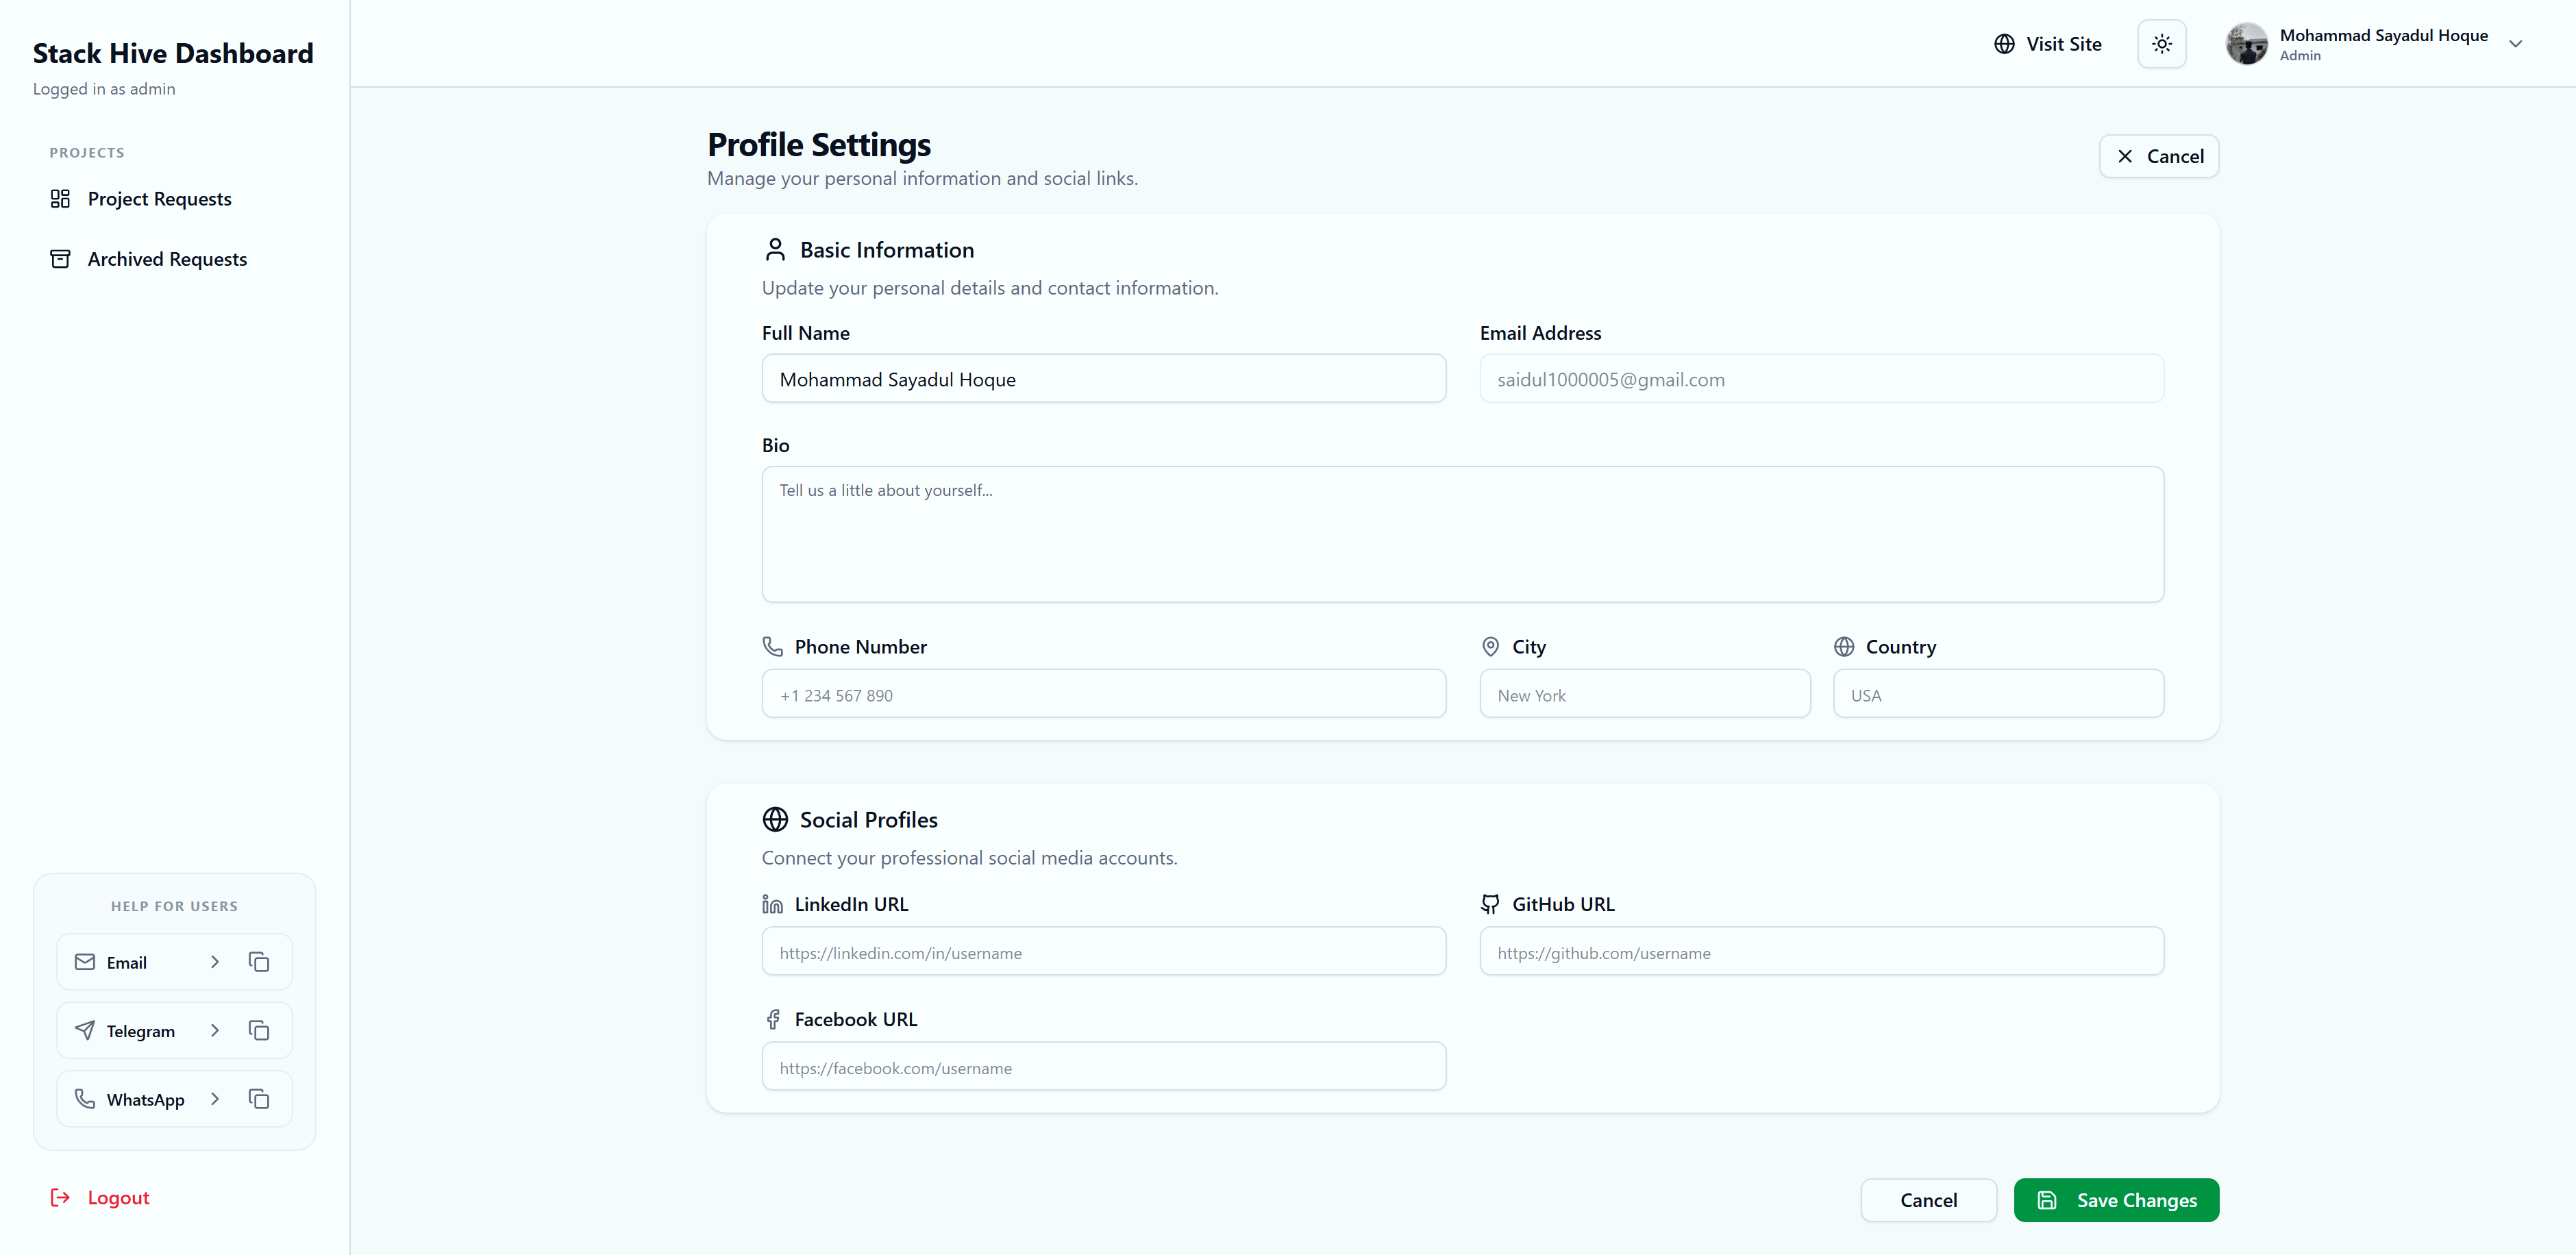Click the WhatsApp phone icon
The image size is (2576, 1255).
pyautogui.click(x=85, y=1099)
